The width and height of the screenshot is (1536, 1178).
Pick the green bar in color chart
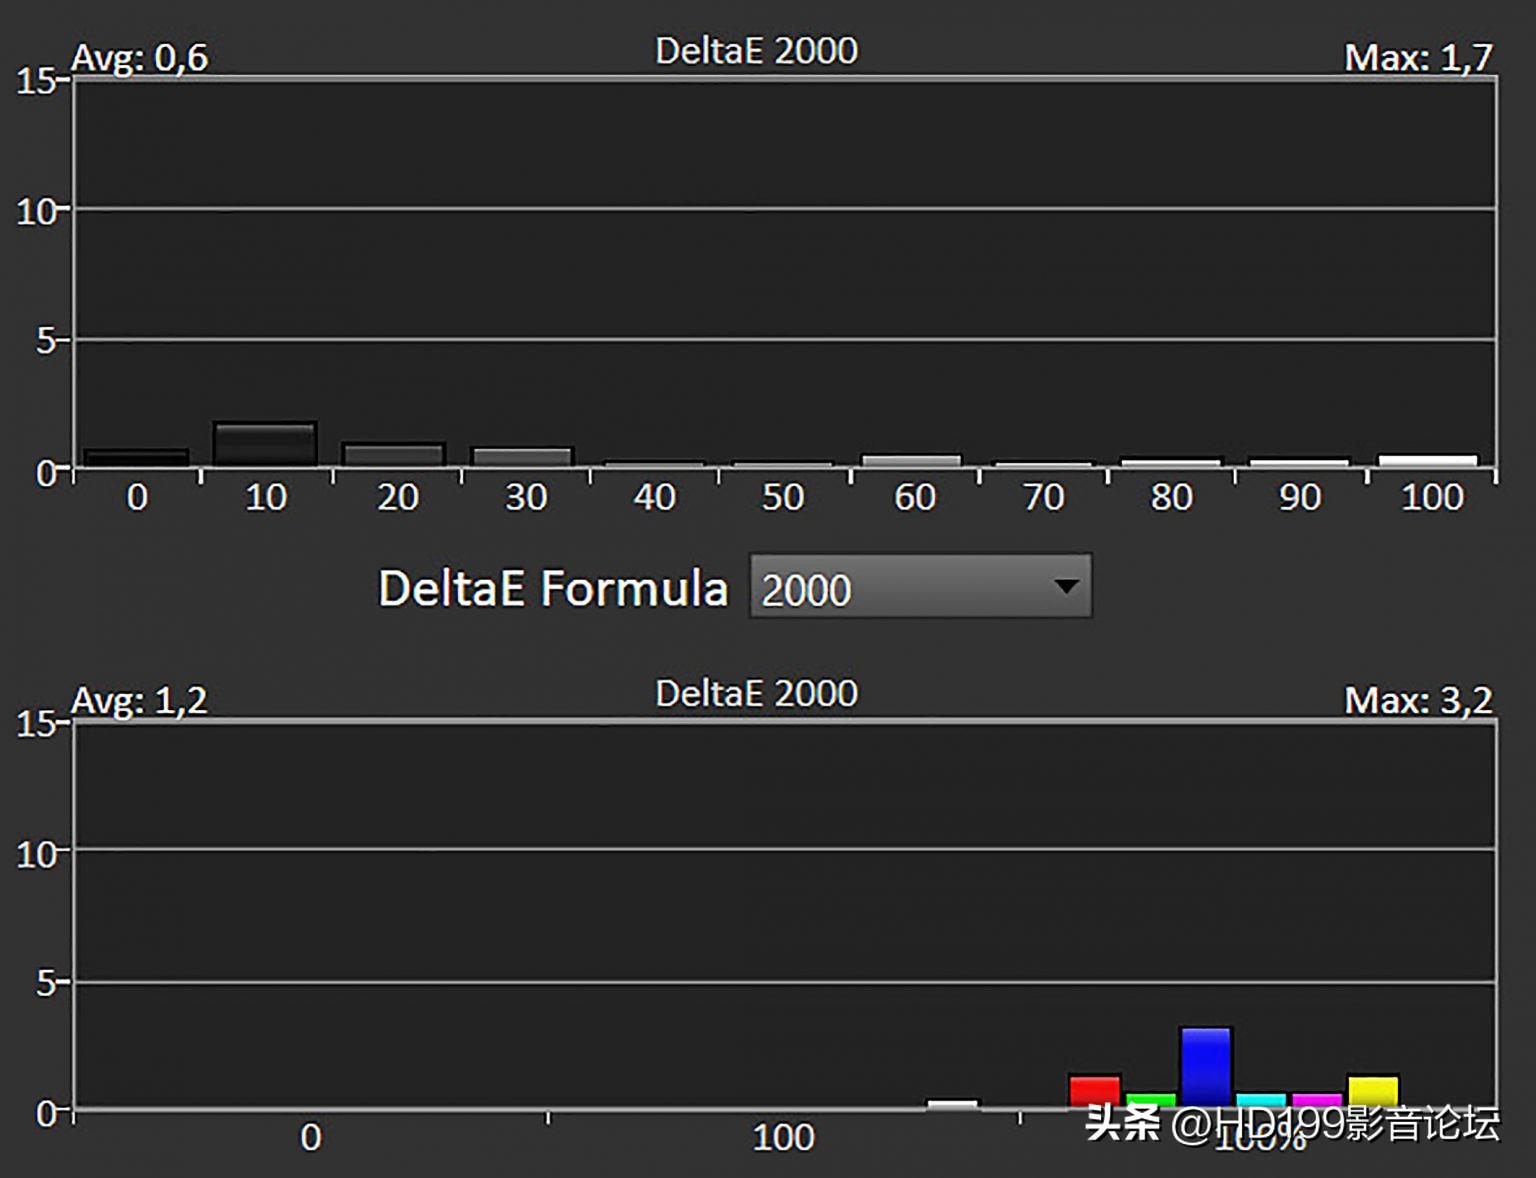pos(1151,1100)
